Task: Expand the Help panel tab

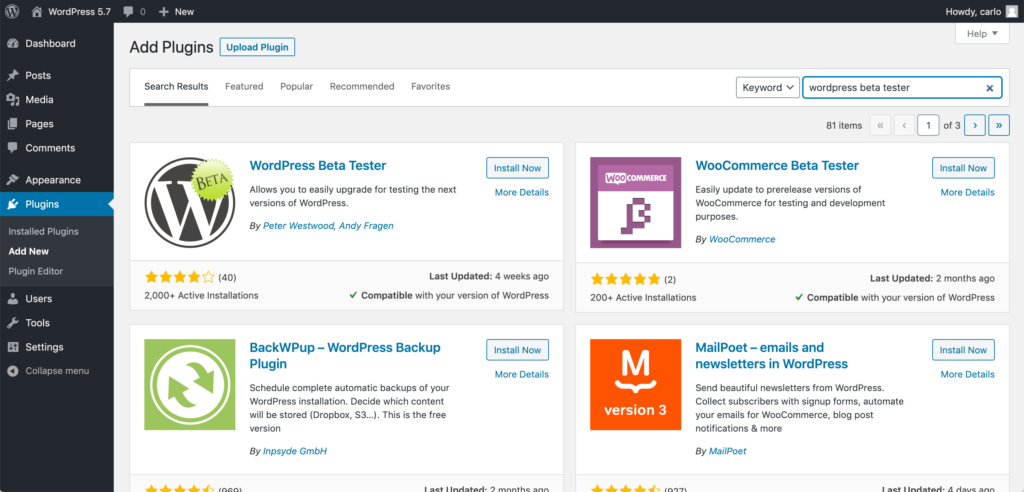Action: (982, 34)
